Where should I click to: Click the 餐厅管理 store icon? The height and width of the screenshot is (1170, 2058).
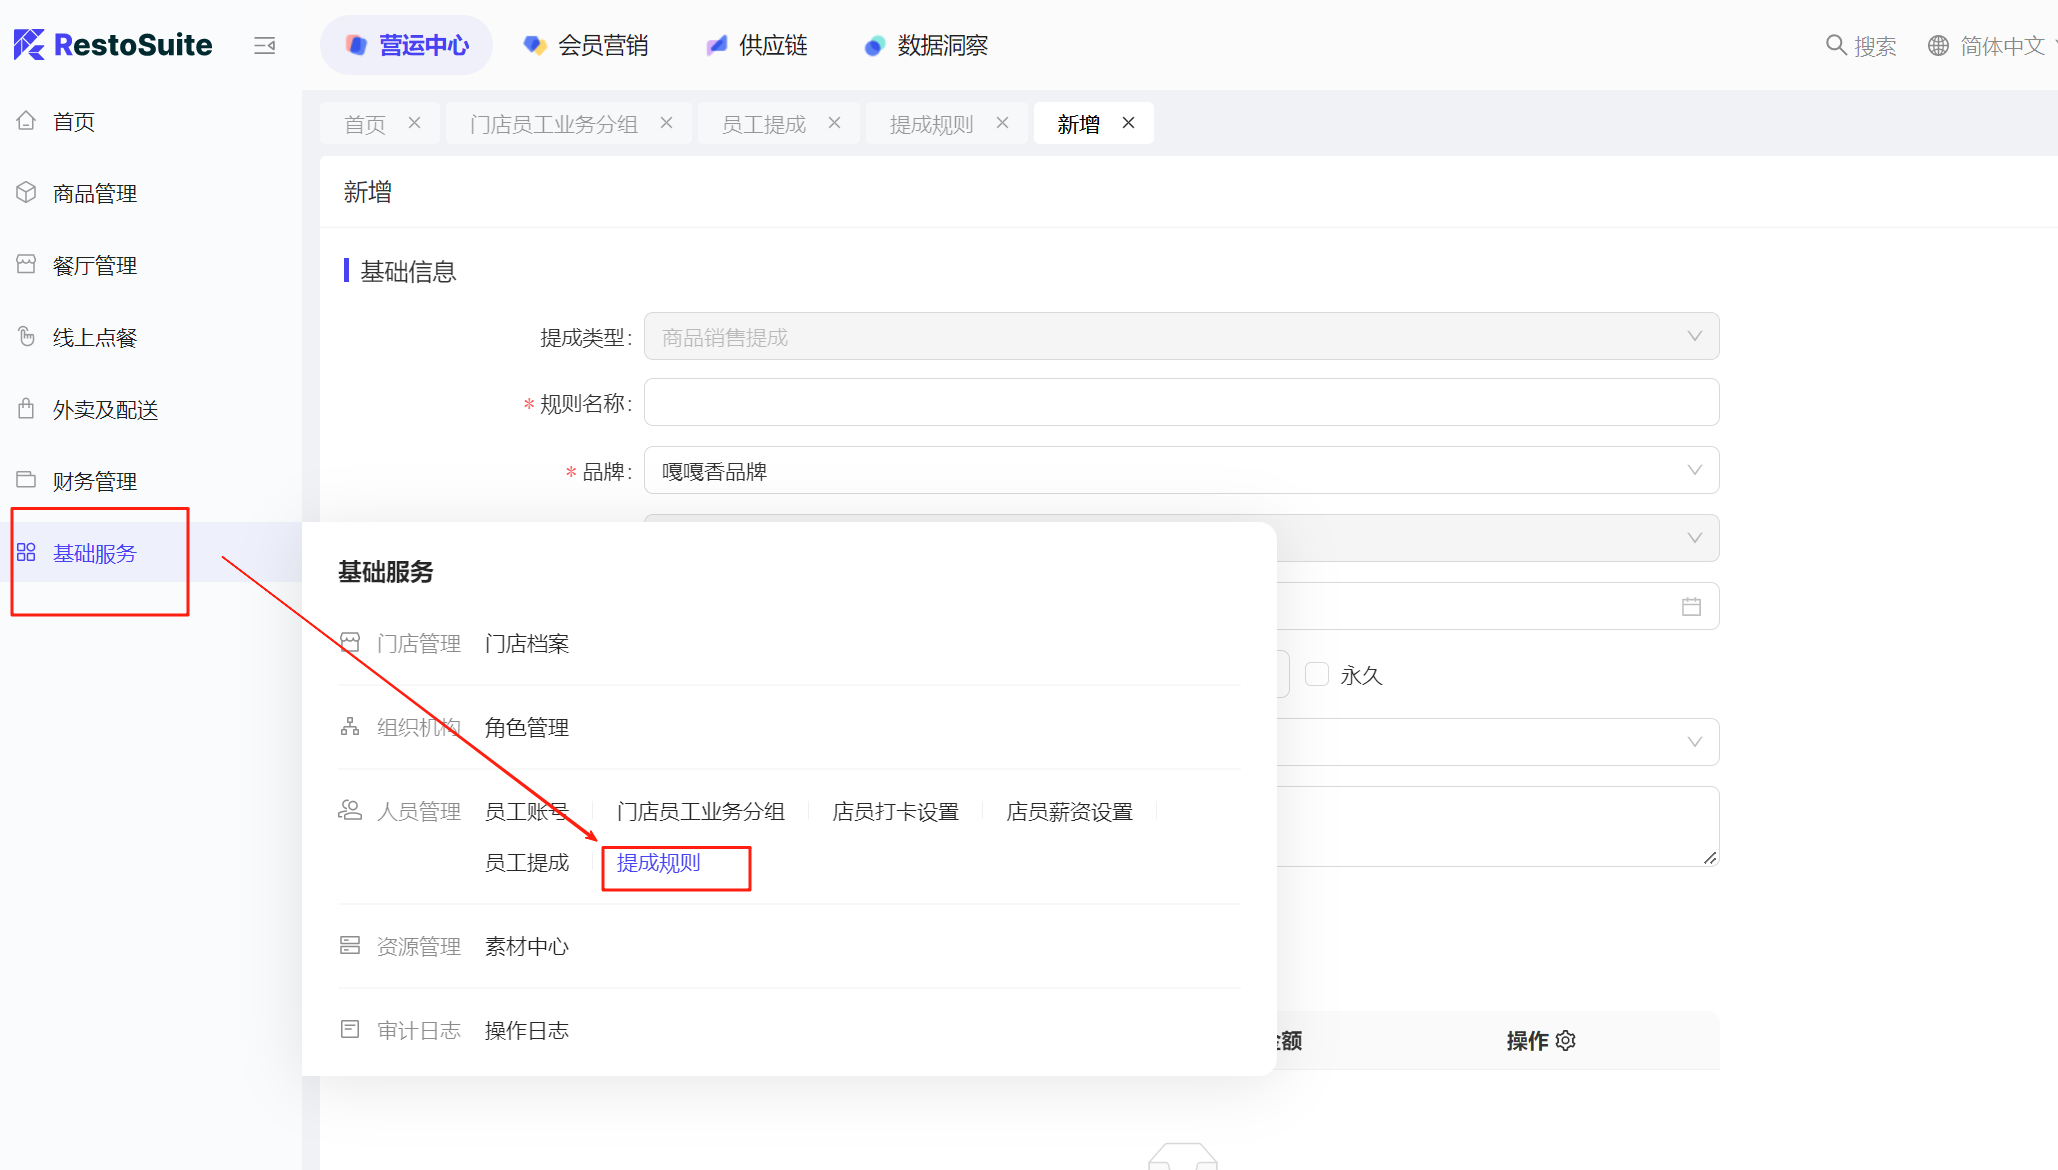point(26,264)
